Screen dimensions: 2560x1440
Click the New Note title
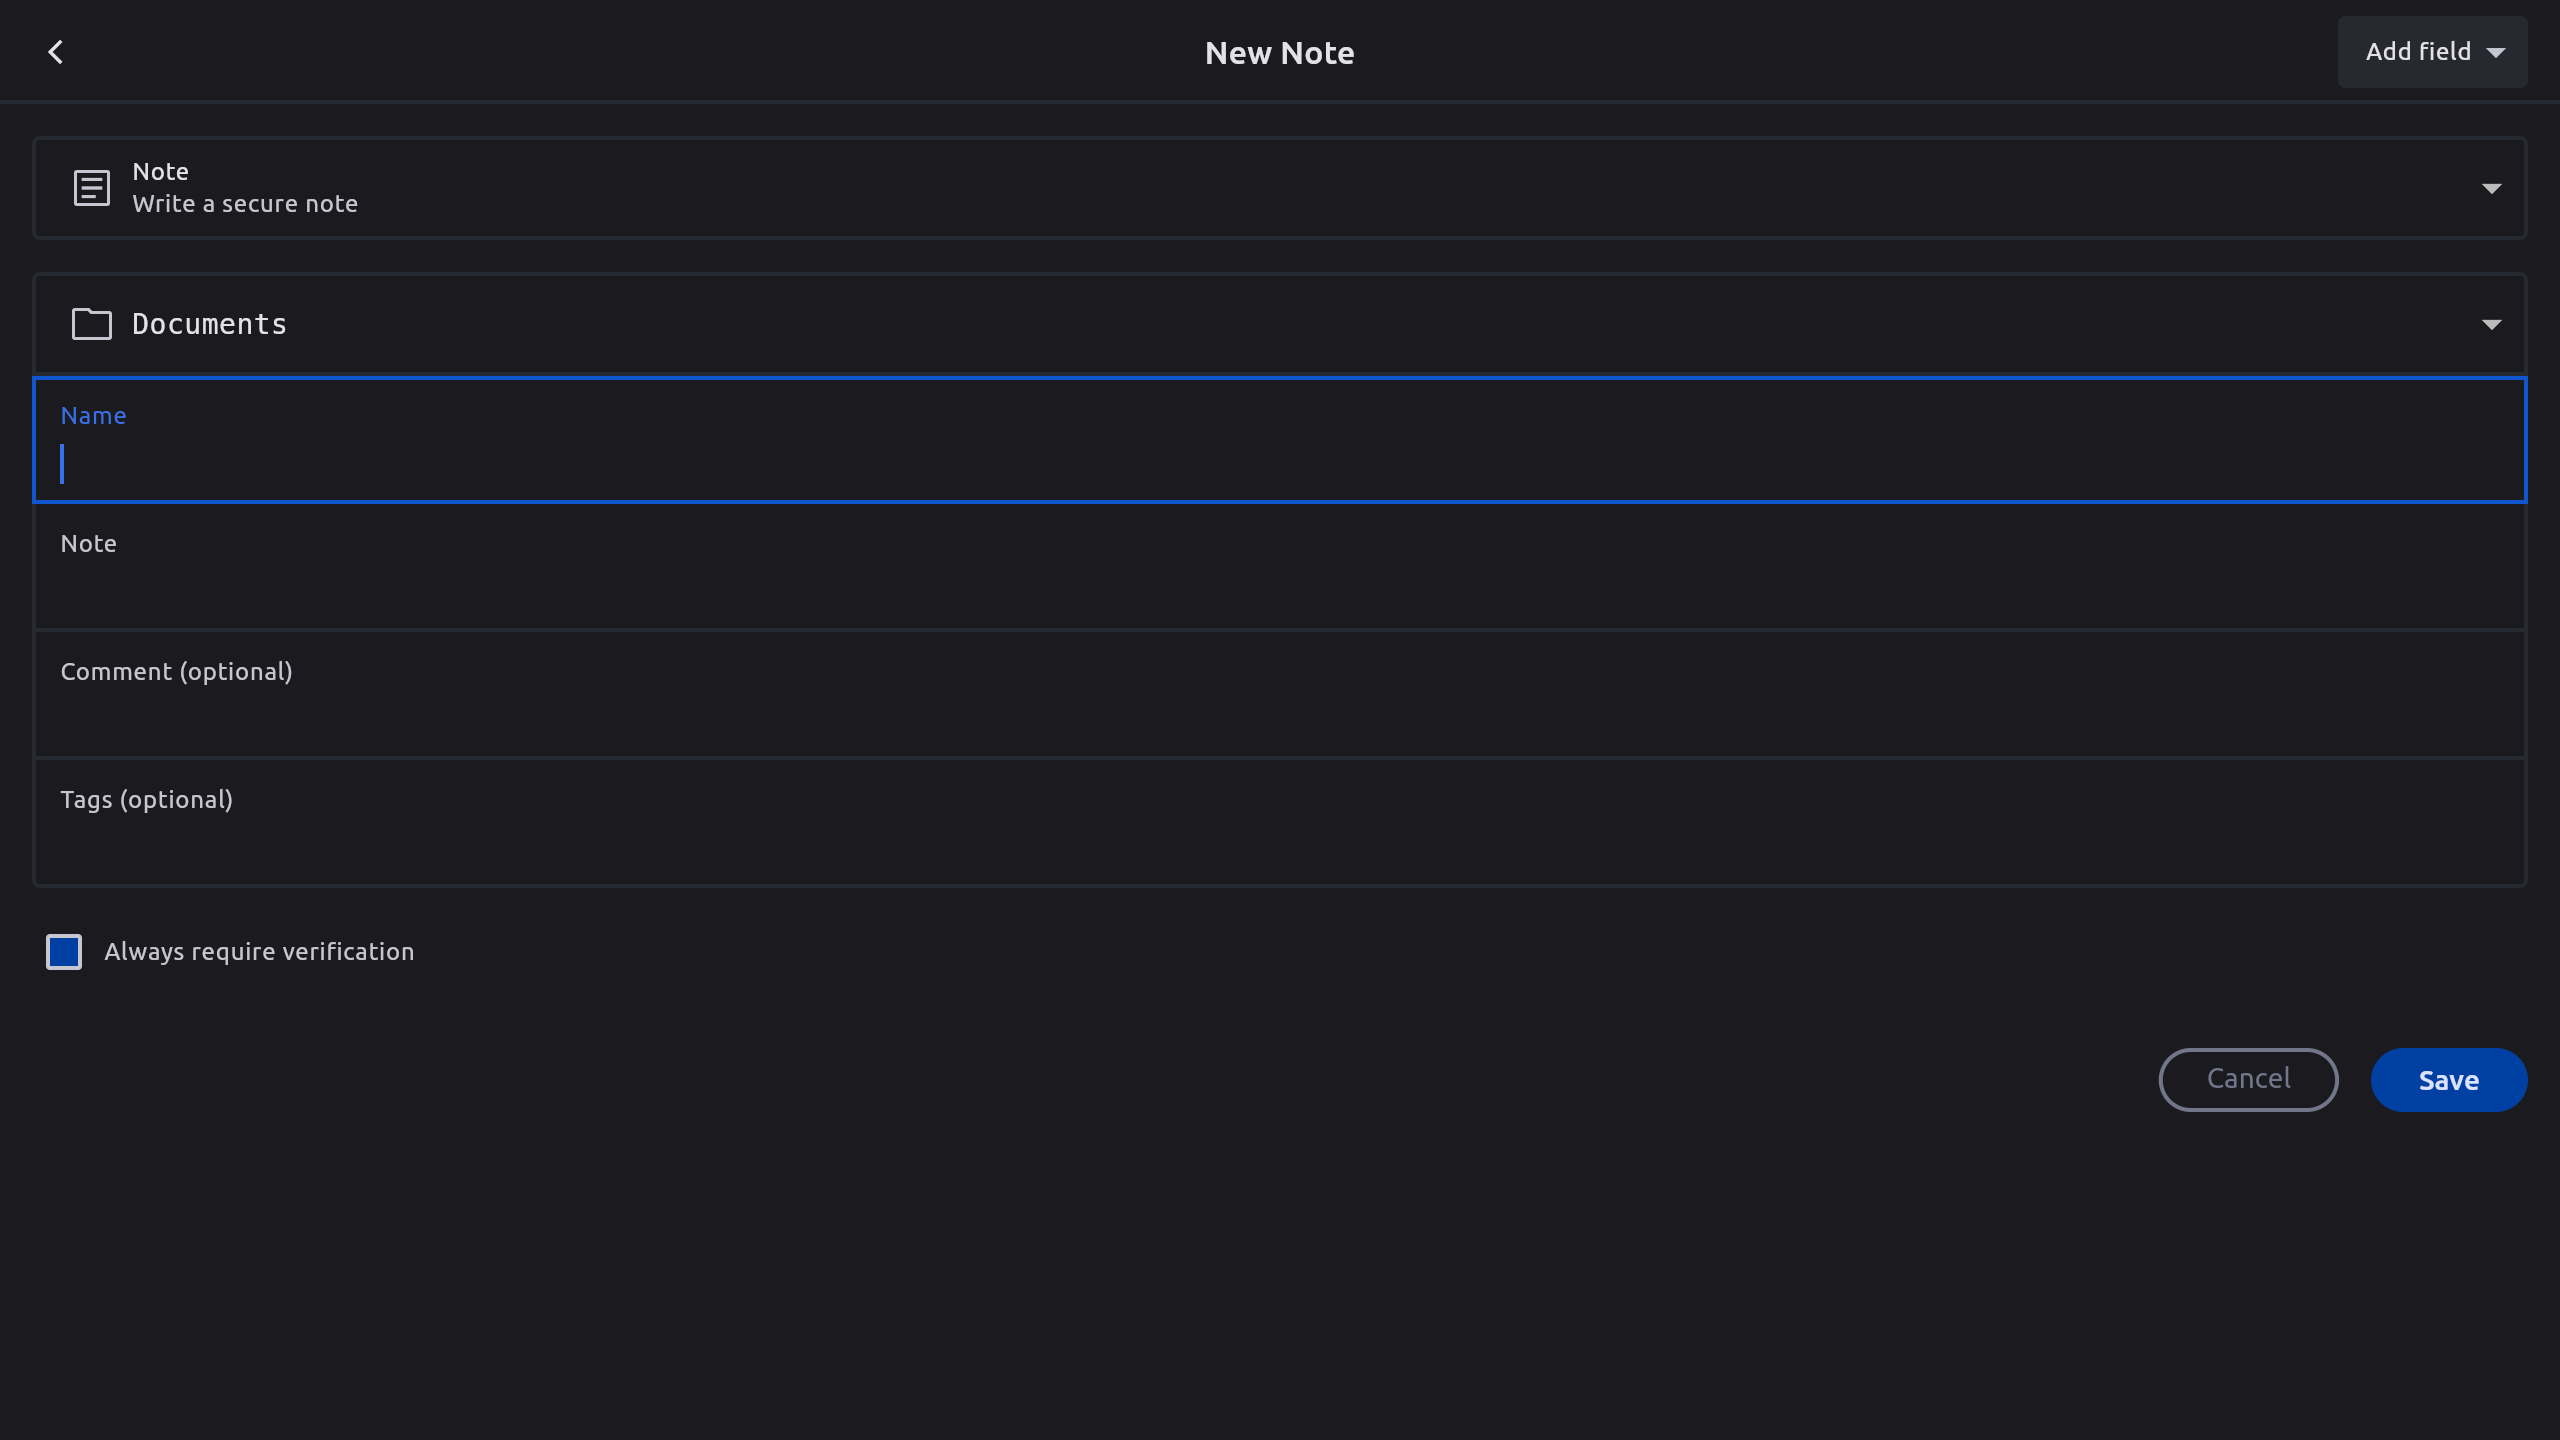[x=1279, y=53]
